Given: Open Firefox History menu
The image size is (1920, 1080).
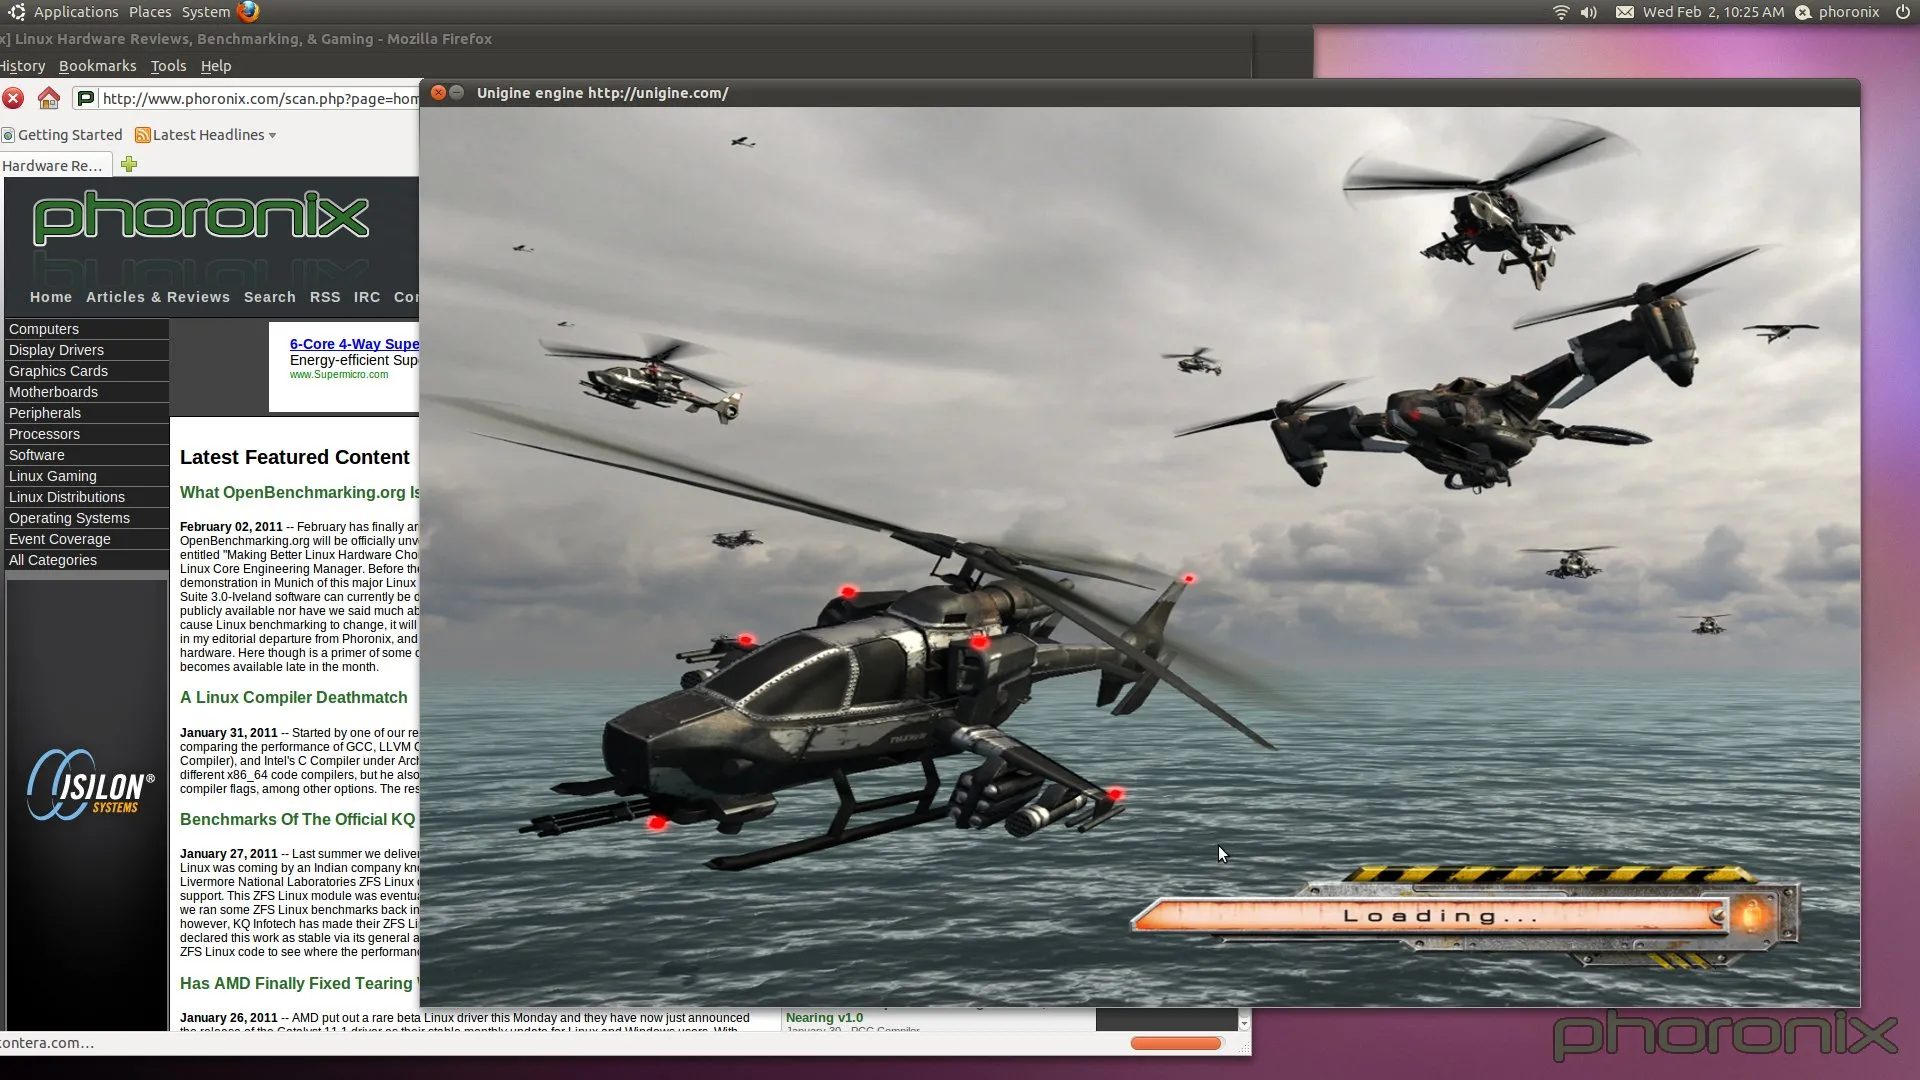Looking at the screenshot, I should click(22, 66).
